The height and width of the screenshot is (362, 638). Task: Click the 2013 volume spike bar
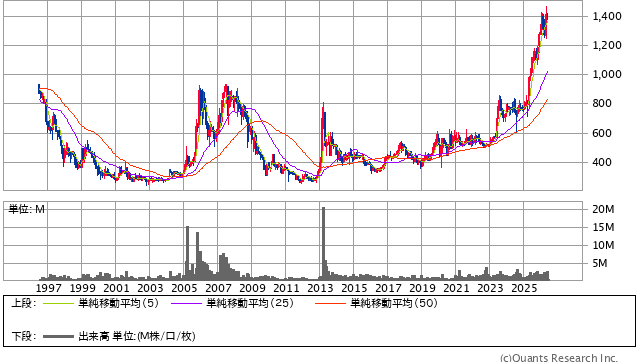click(323, 243)
